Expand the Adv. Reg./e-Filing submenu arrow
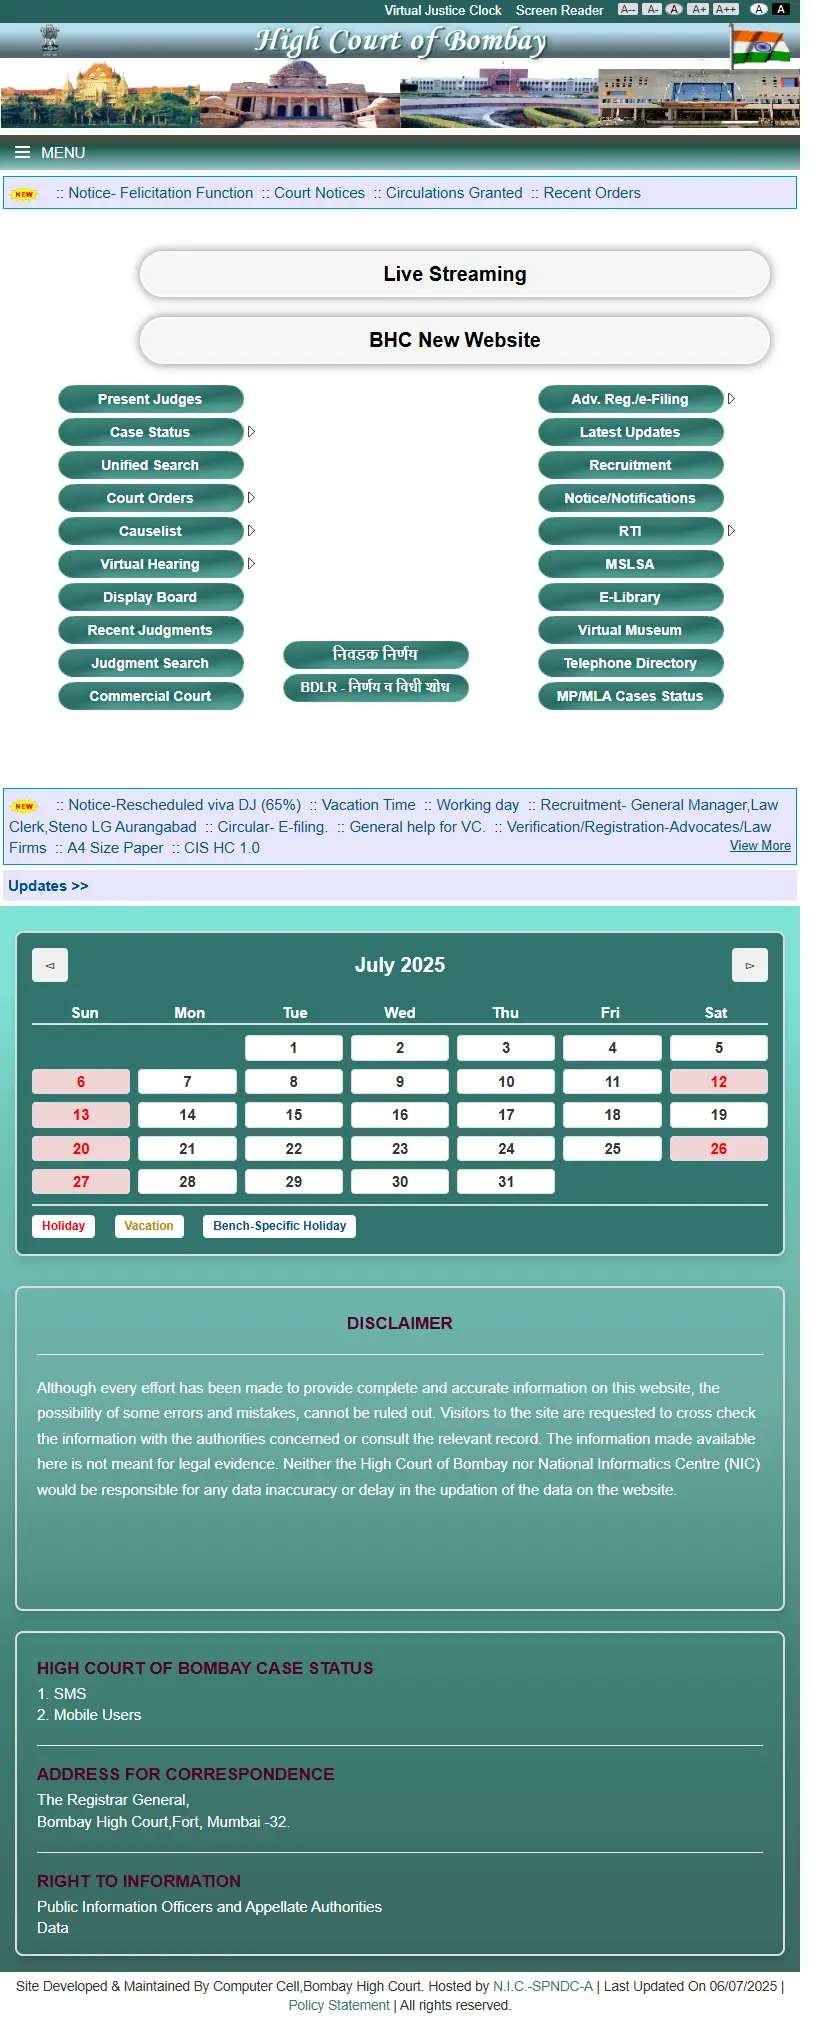Viewport: 815px width, 2021px height. pos(731,399)
